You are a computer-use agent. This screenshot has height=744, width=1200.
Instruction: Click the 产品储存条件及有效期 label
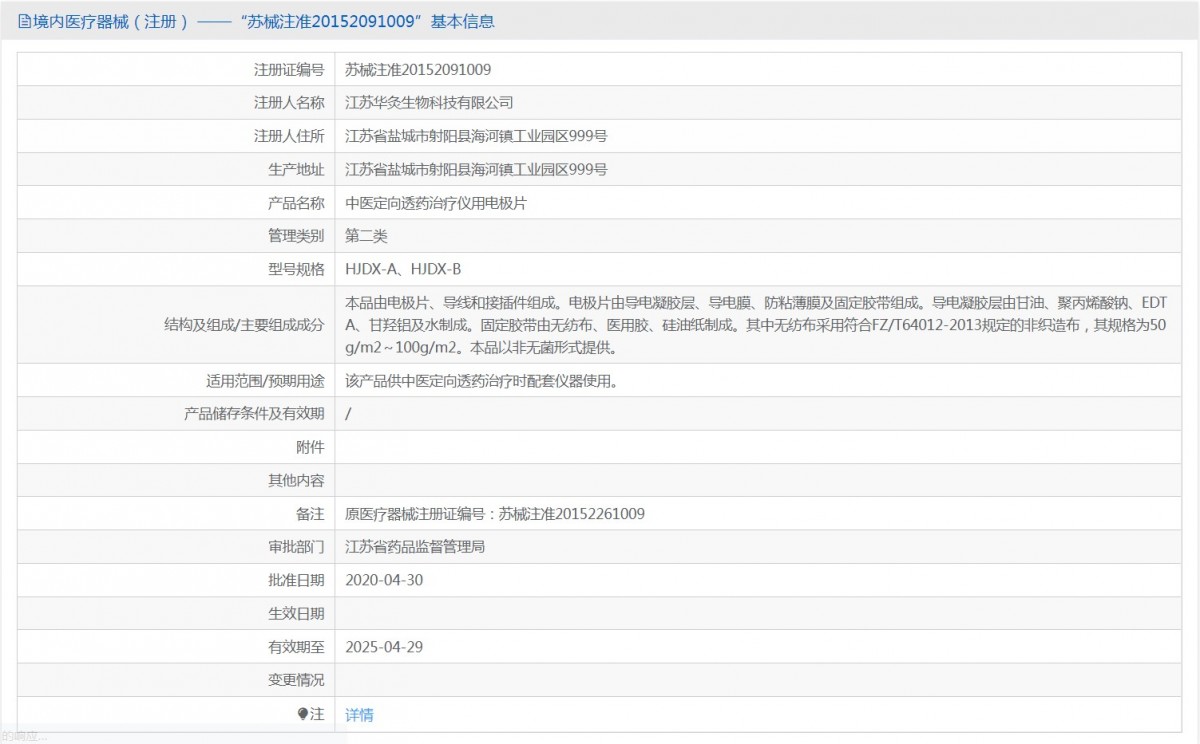[254, 414]
